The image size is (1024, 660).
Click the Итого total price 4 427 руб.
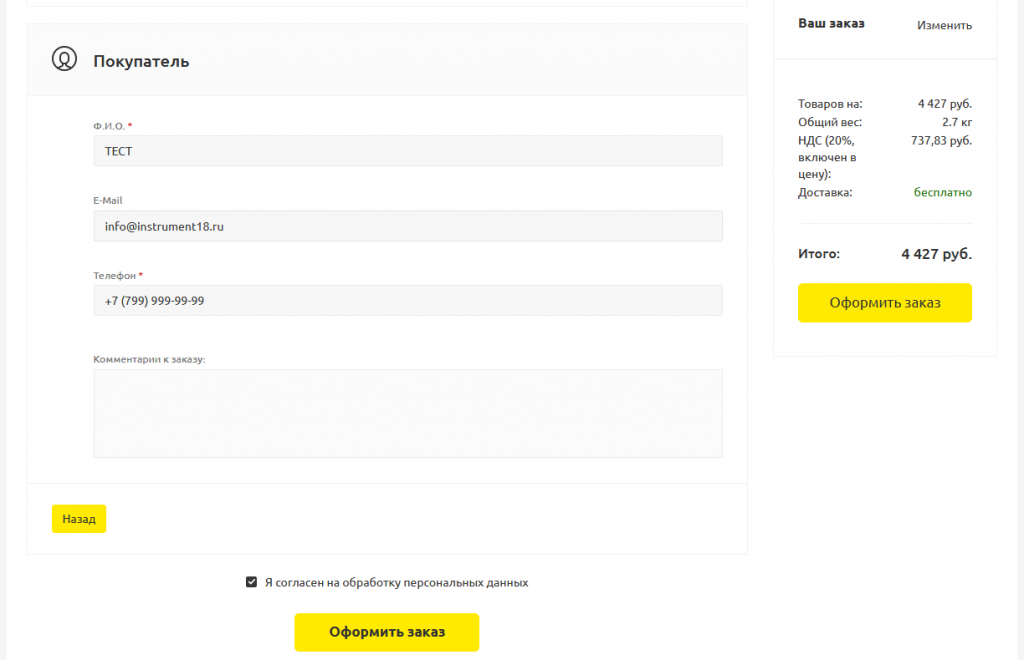click(x=936, y=254)
